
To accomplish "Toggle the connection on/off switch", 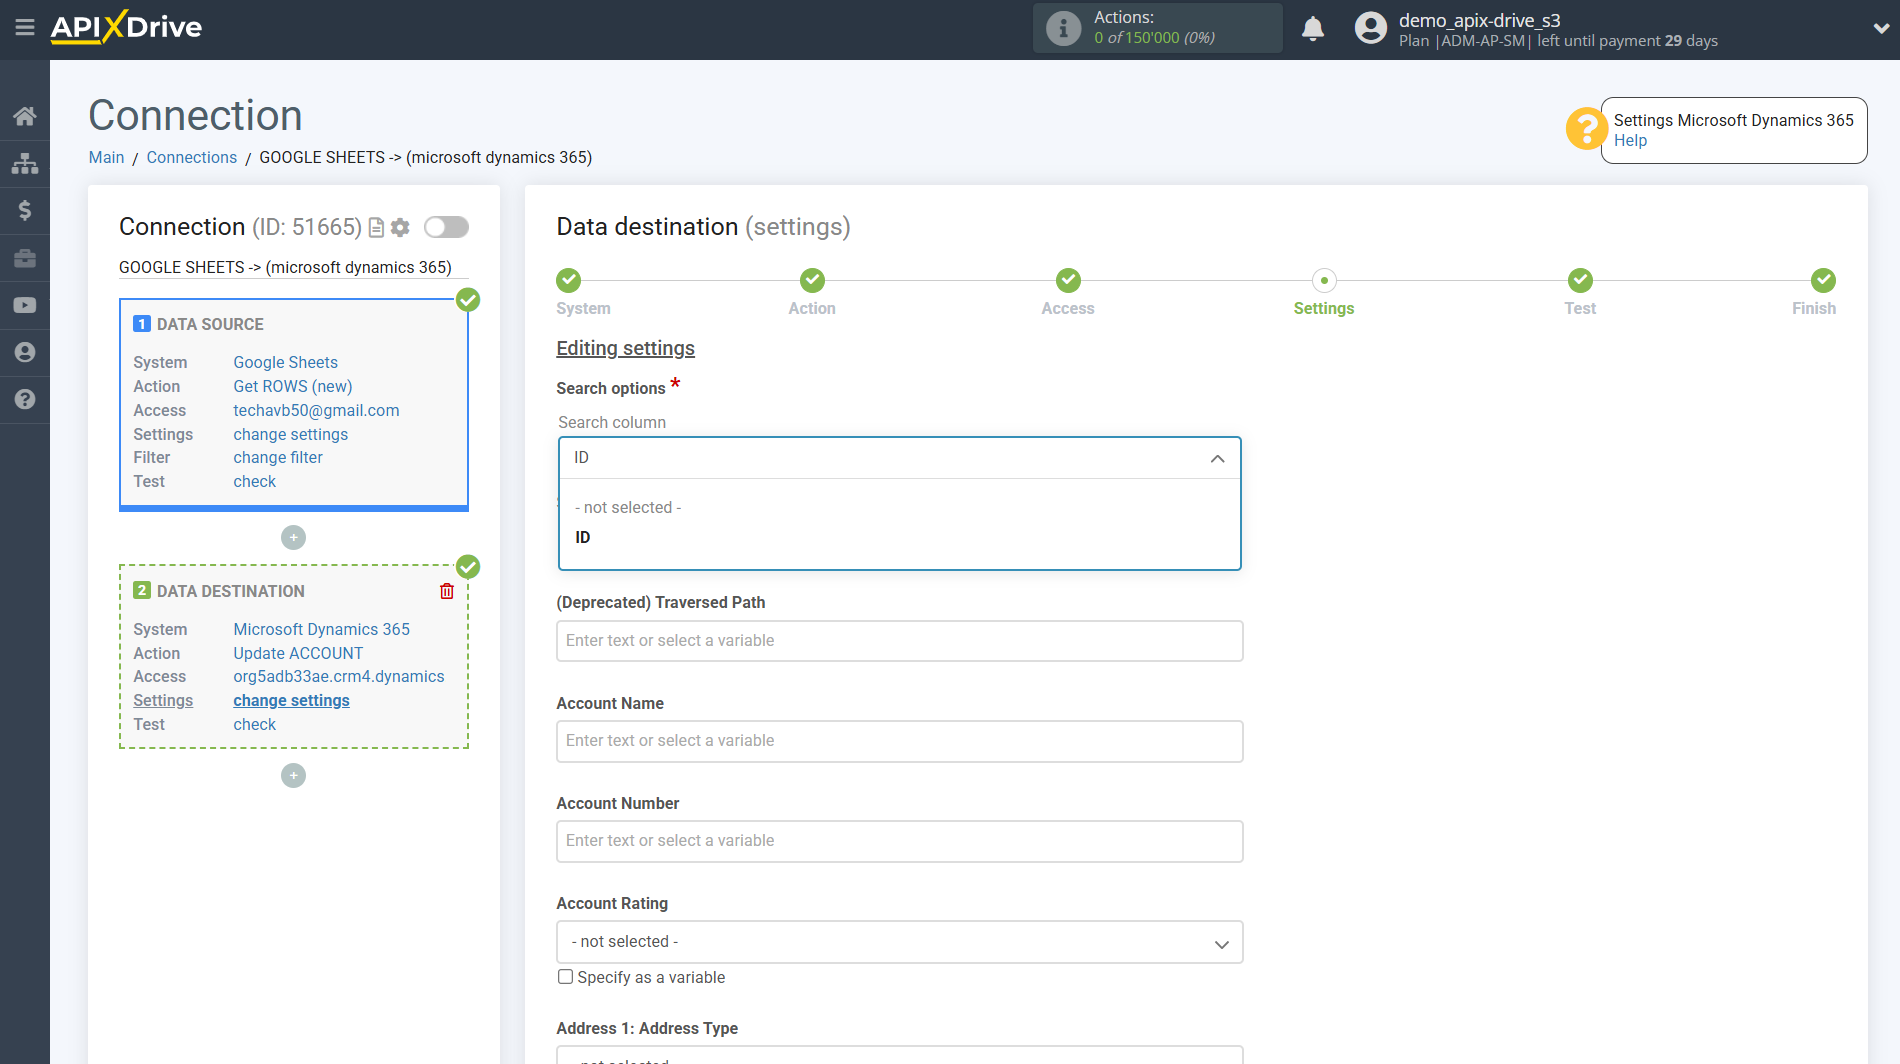I will [446, 227].
